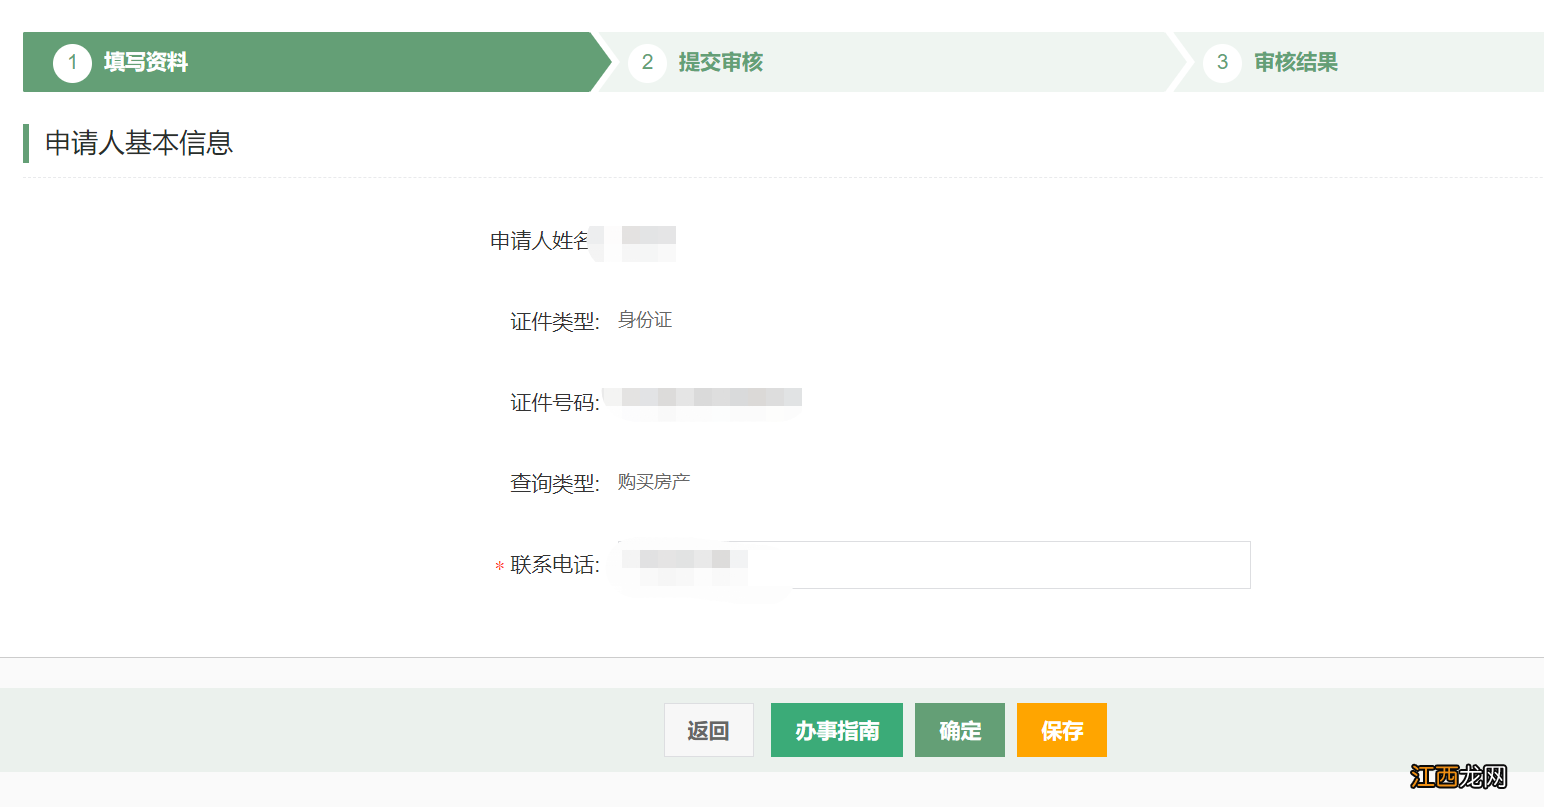The height and width of the screenshot is (807, 1544).
Task: Click the 确定 confirm button
Action: coord(960,730)
